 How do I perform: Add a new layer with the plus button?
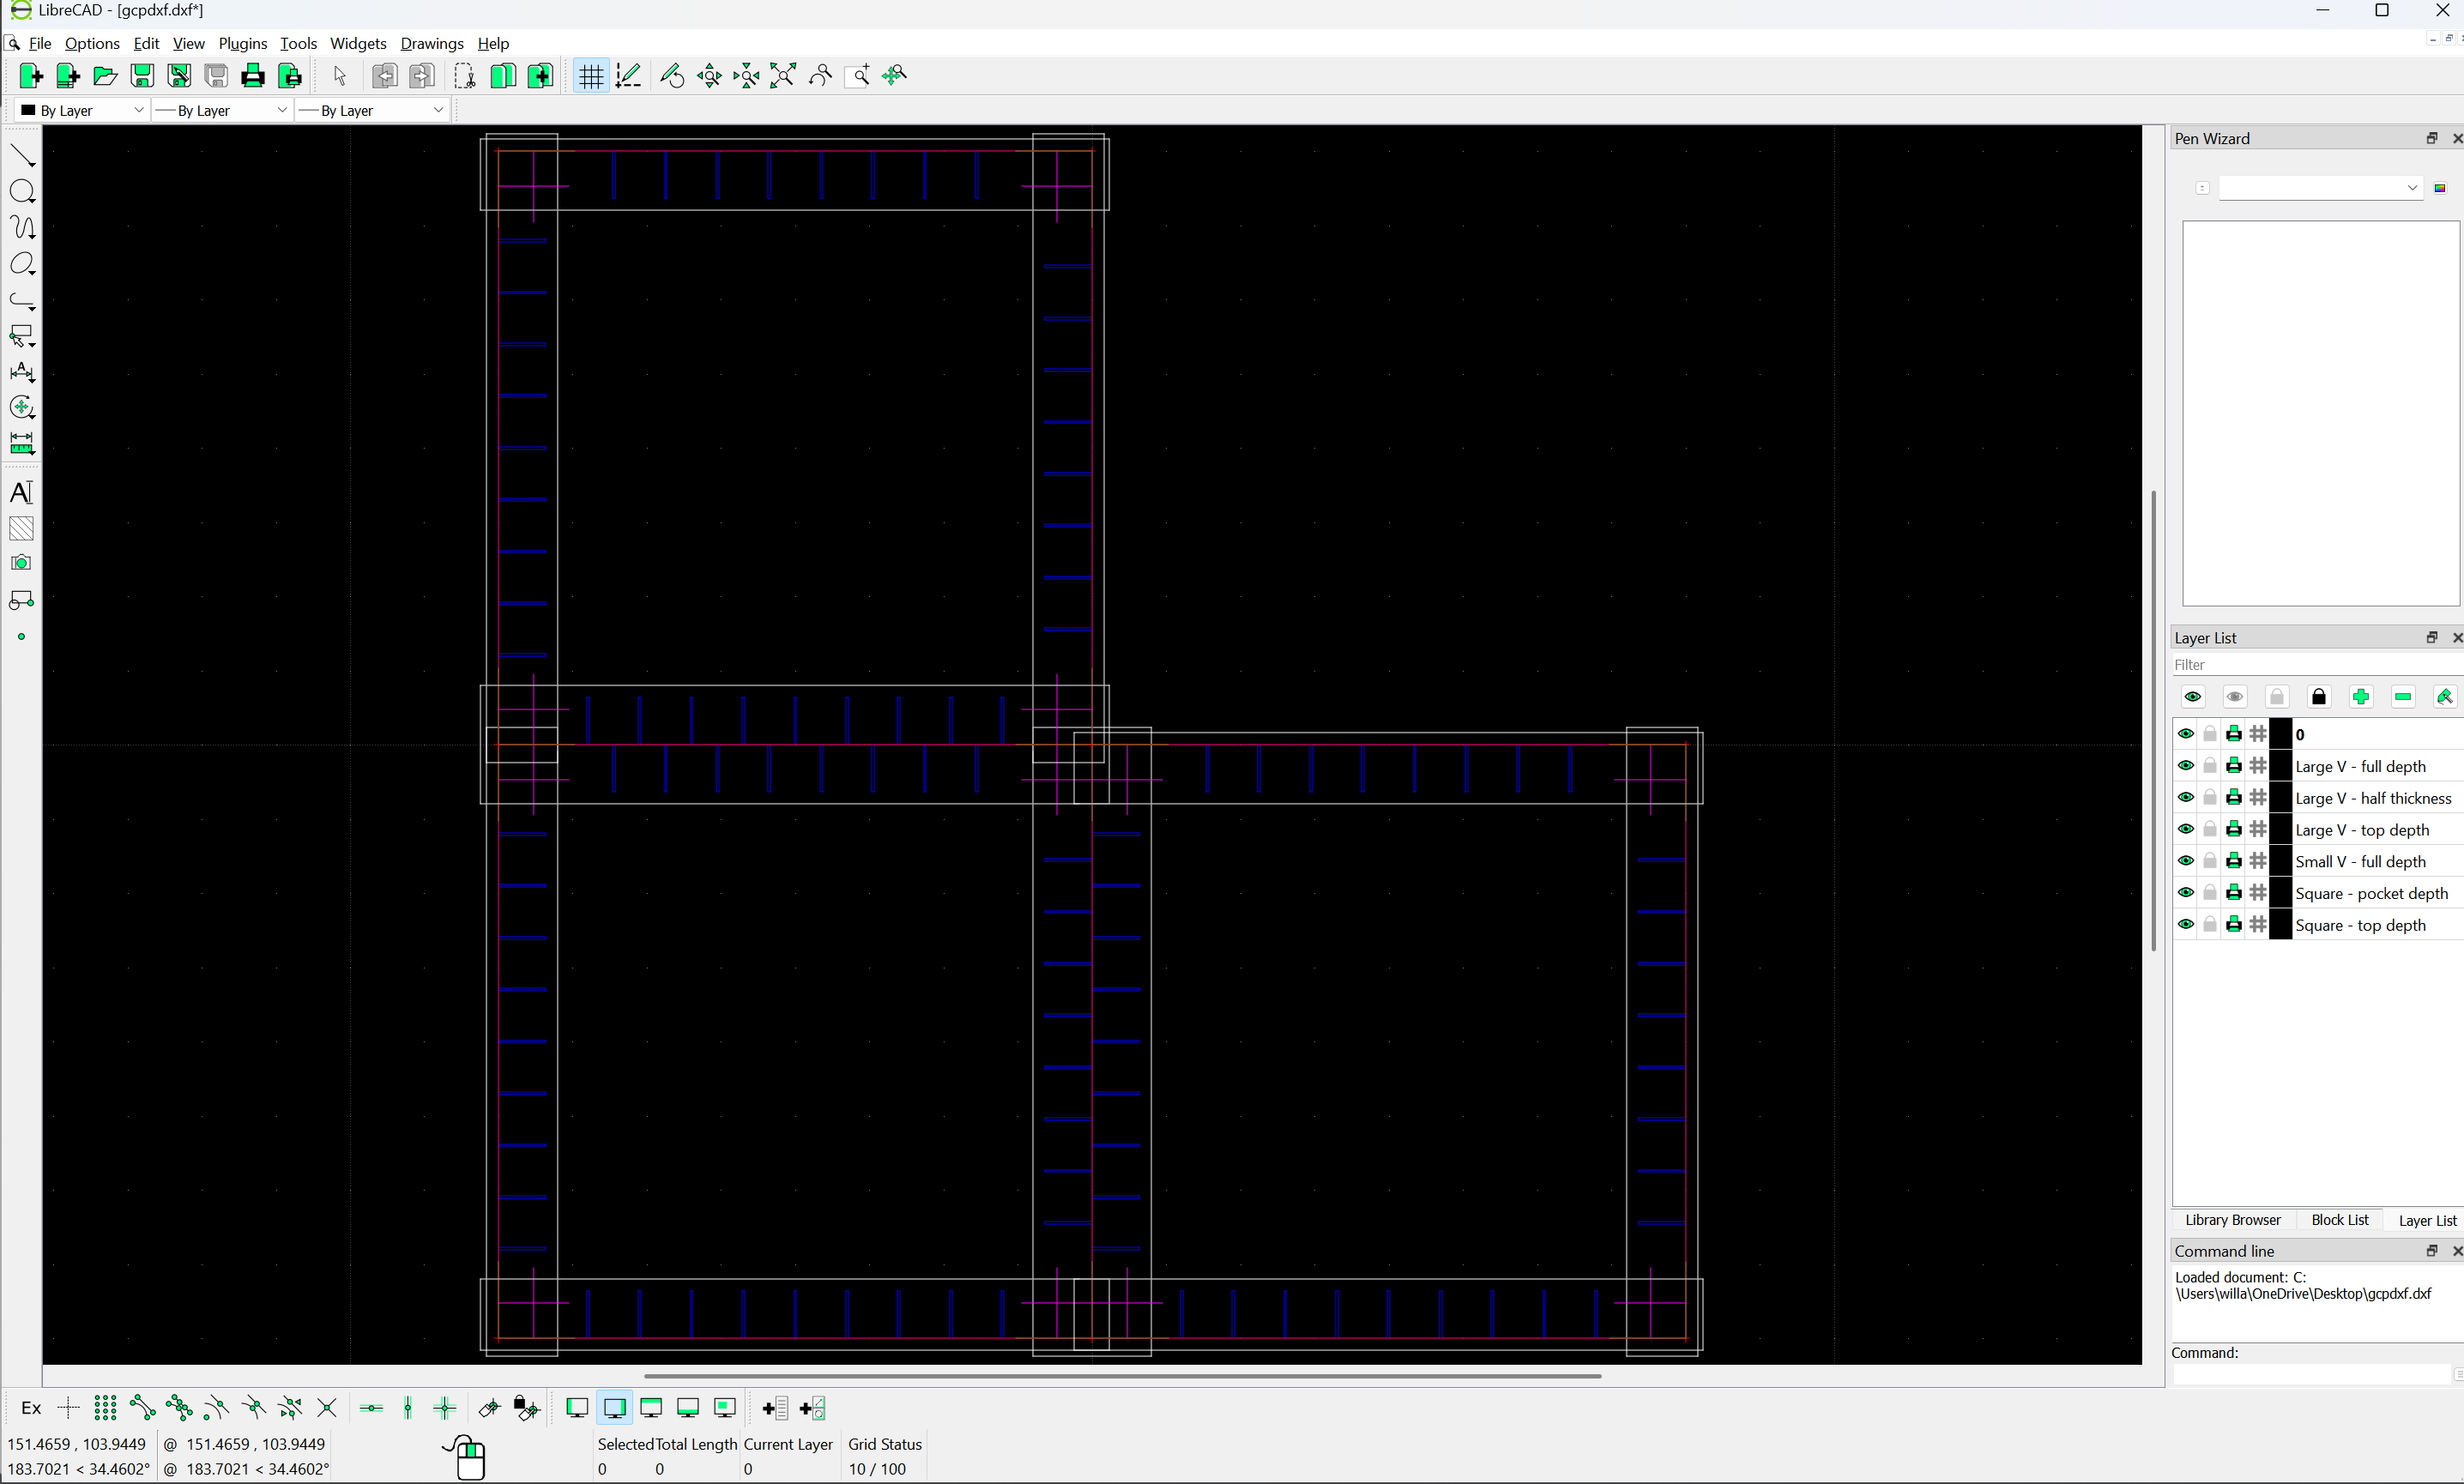click(2361, 697)
